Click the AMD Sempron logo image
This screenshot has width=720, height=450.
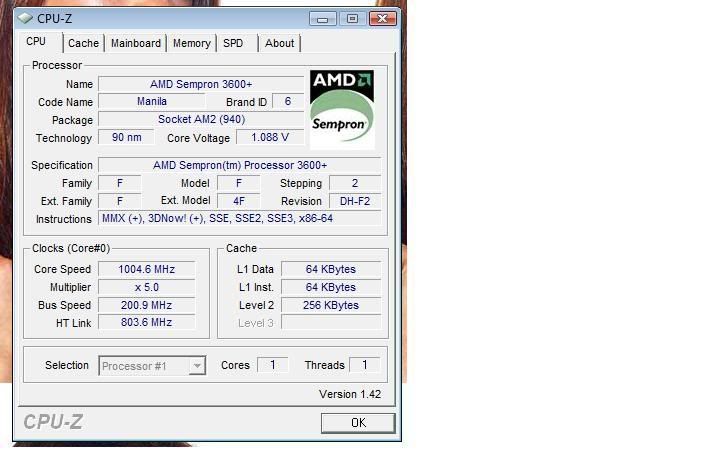pyautogui.click(x=342, y=109)
